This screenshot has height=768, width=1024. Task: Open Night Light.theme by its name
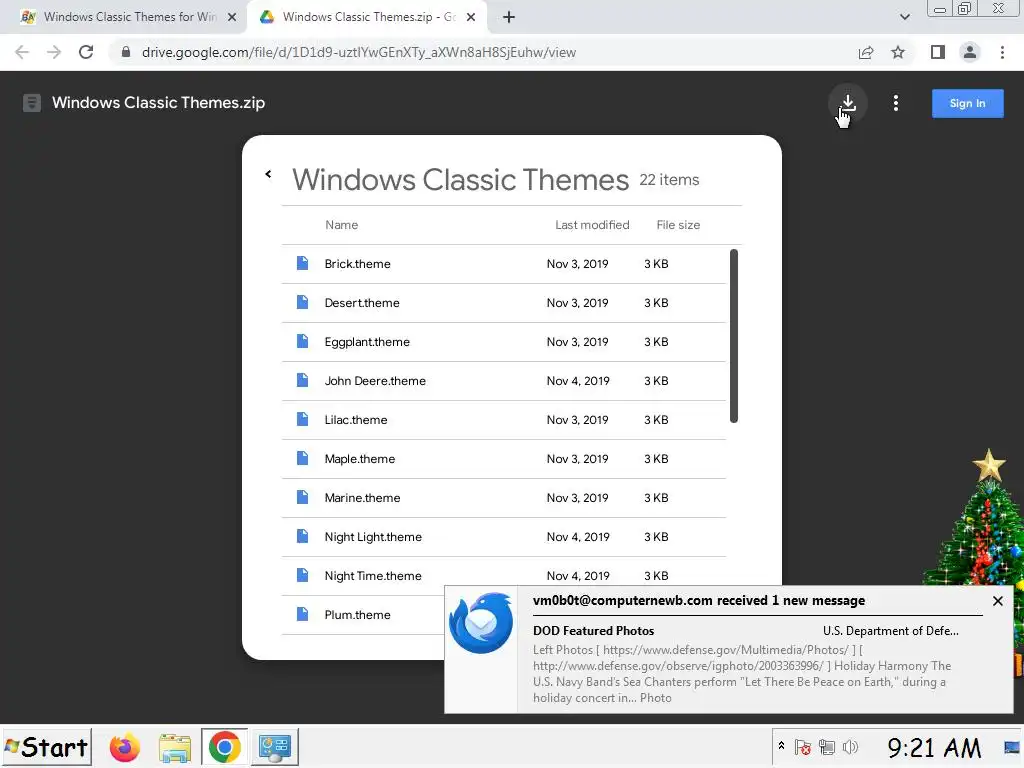[373, 537]
